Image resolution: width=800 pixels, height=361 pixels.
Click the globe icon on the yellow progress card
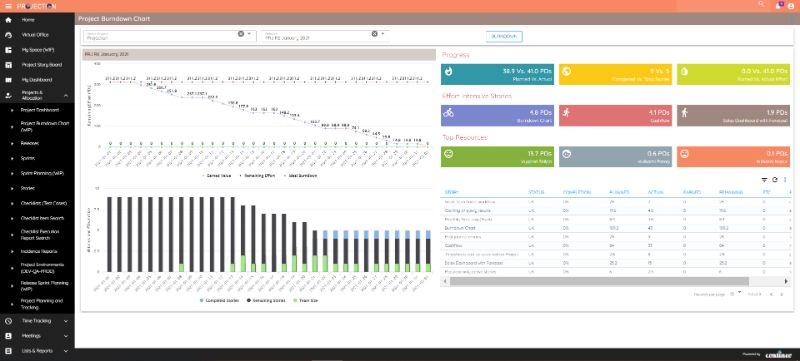click(x=566, y=72)
